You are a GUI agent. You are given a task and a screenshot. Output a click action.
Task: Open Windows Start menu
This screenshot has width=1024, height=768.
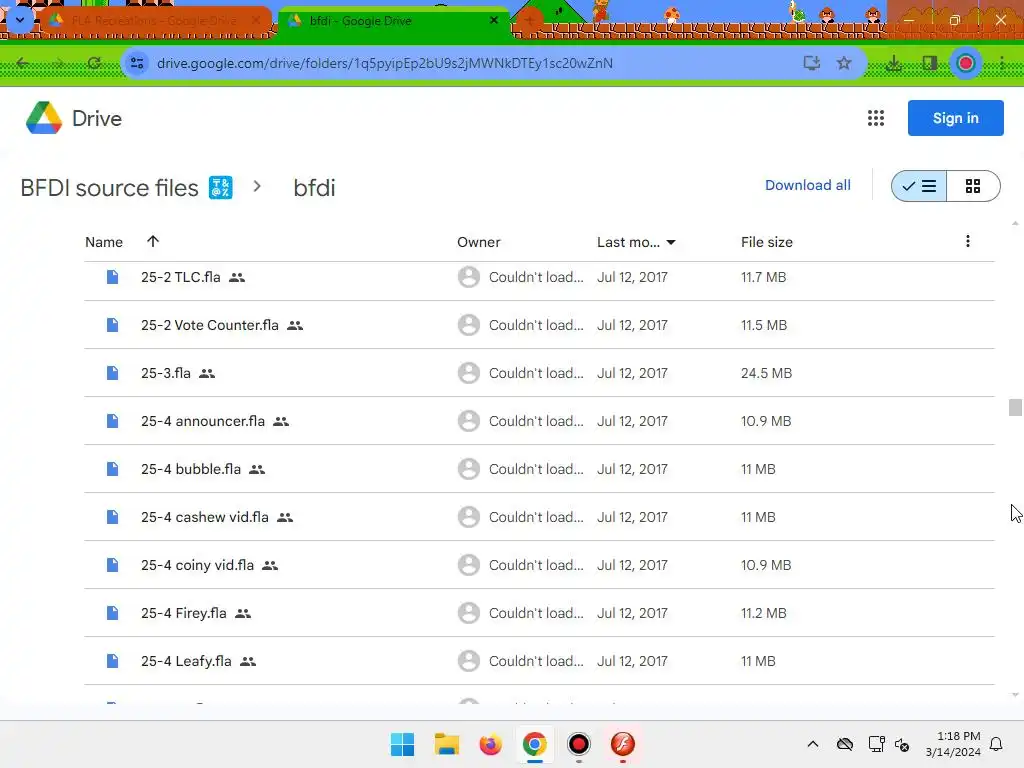coord(402,744)
